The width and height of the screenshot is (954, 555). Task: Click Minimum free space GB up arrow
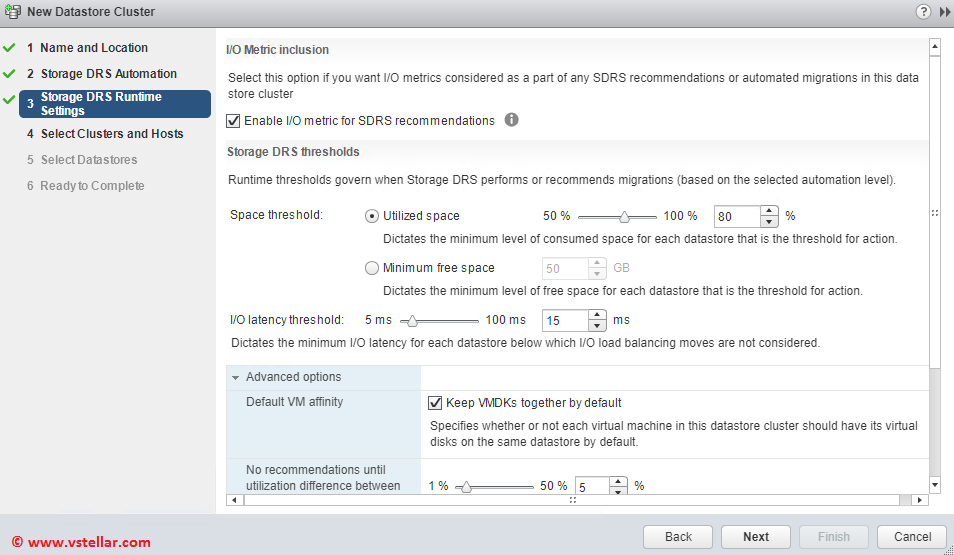597,263
